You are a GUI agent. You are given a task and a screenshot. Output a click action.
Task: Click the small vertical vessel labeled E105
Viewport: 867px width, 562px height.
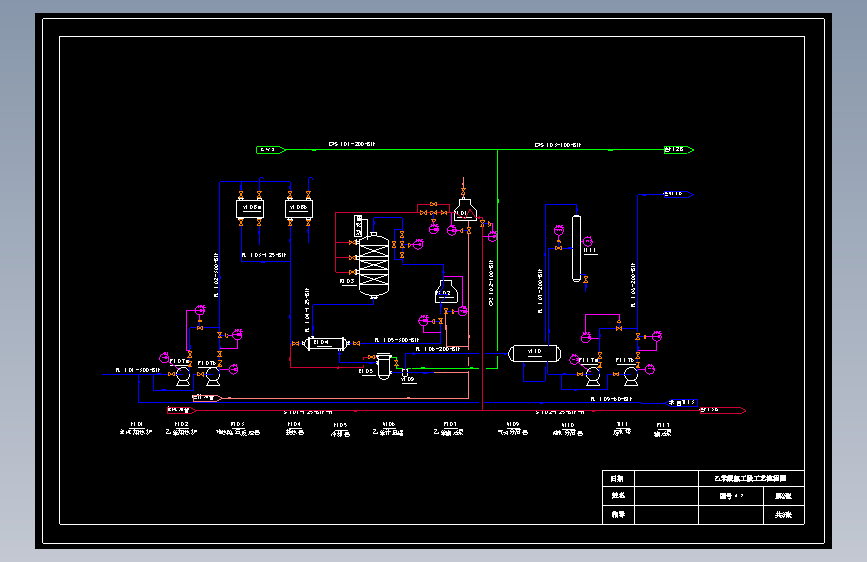coord(384,367)
